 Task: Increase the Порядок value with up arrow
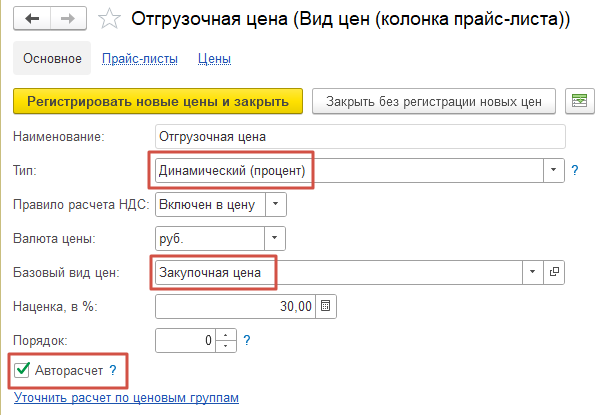[x=226, y=335]
